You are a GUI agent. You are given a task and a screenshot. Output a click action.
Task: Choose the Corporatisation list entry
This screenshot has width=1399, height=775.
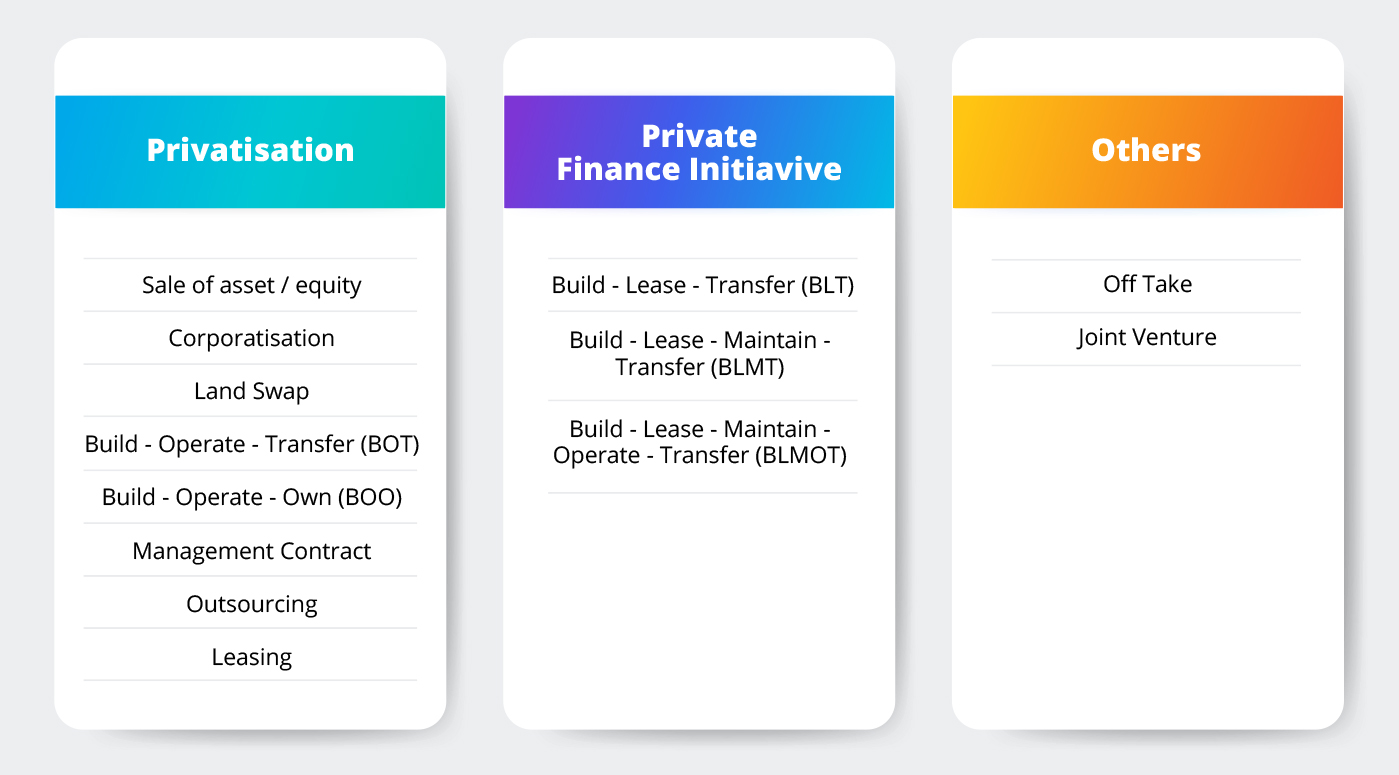pos(251,338)
